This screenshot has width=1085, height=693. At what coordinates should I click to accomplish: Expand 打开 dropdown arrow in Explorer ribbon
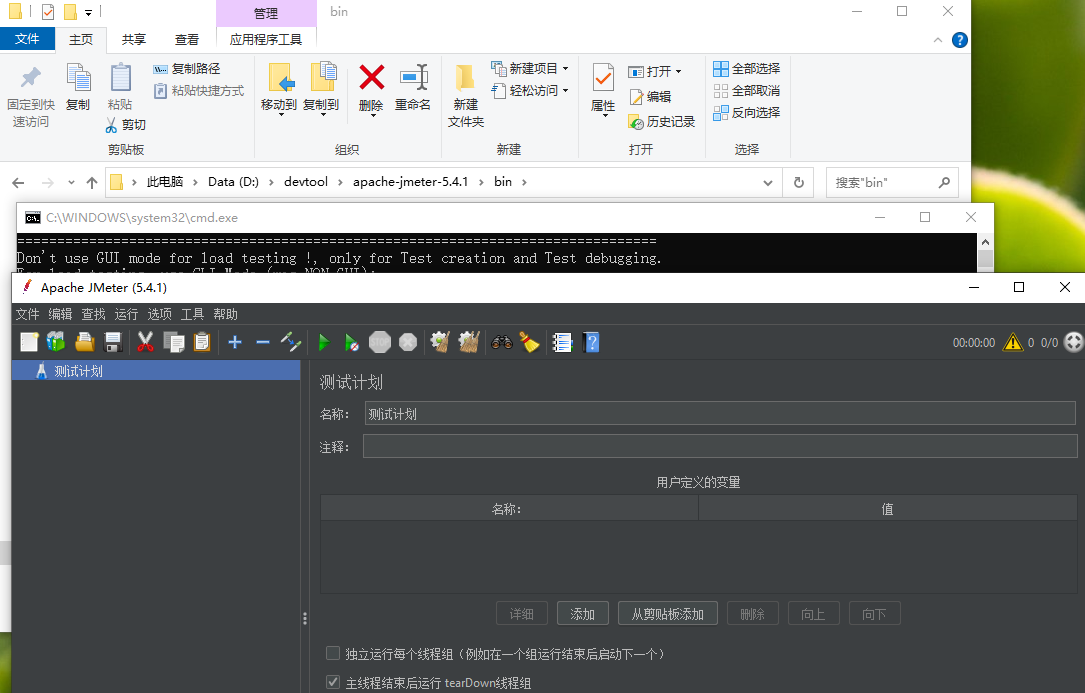tap(679, 71)
